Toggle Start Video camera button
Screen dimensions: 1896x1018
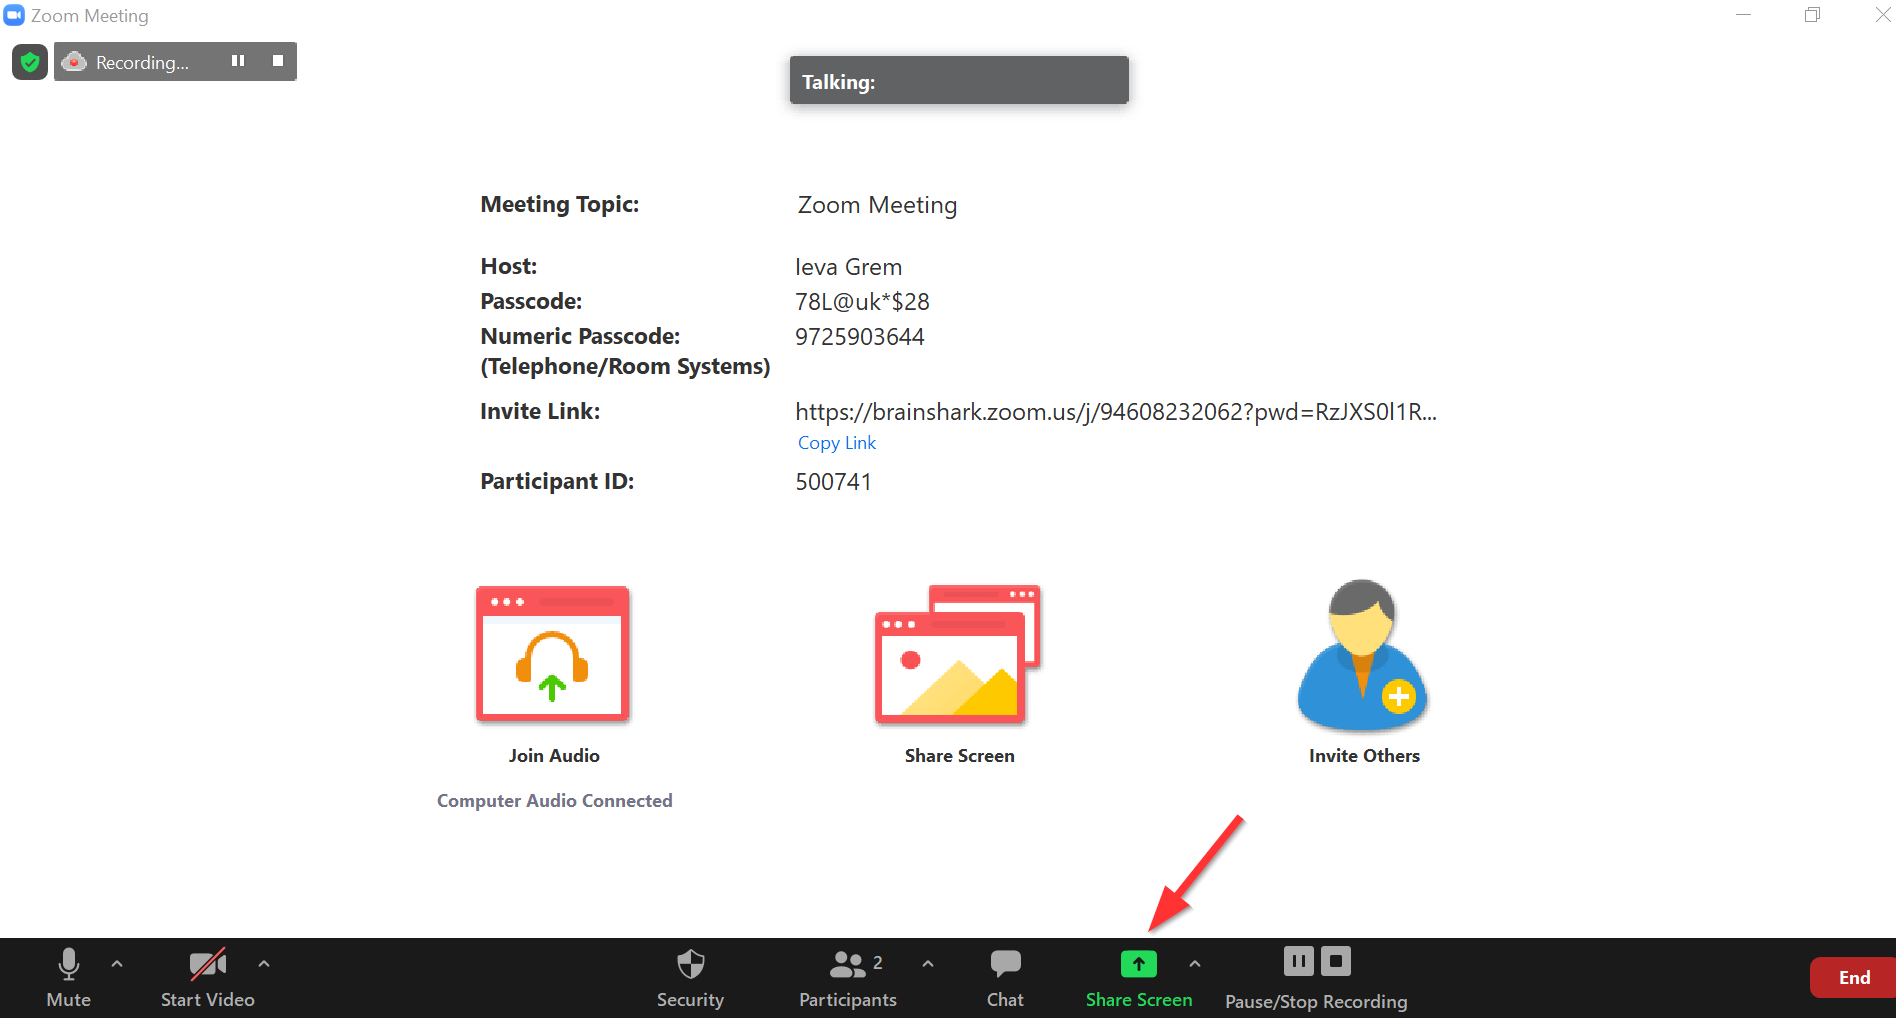pos(207,977)
